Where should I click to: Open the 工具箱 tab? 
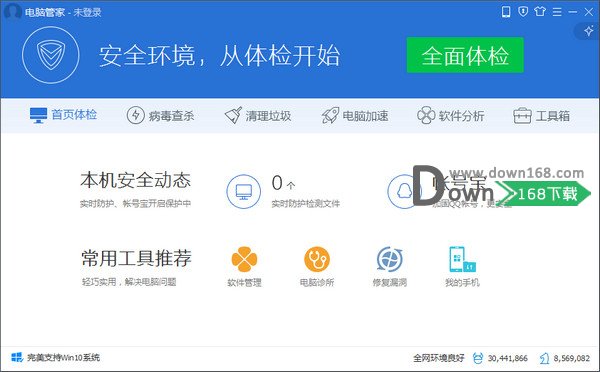pyautogui.click(x=541, y=115)
